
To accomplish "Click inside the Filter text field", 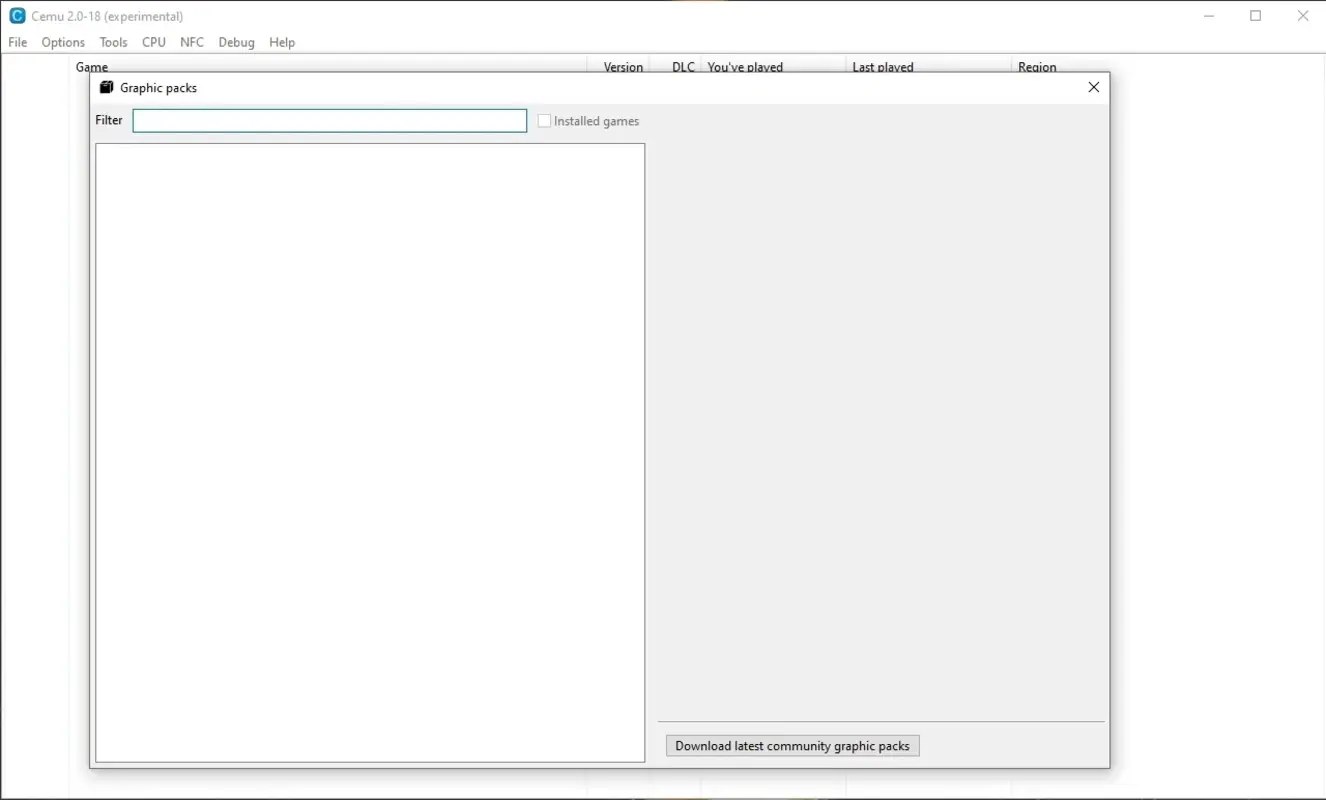I will click(329, 120).
